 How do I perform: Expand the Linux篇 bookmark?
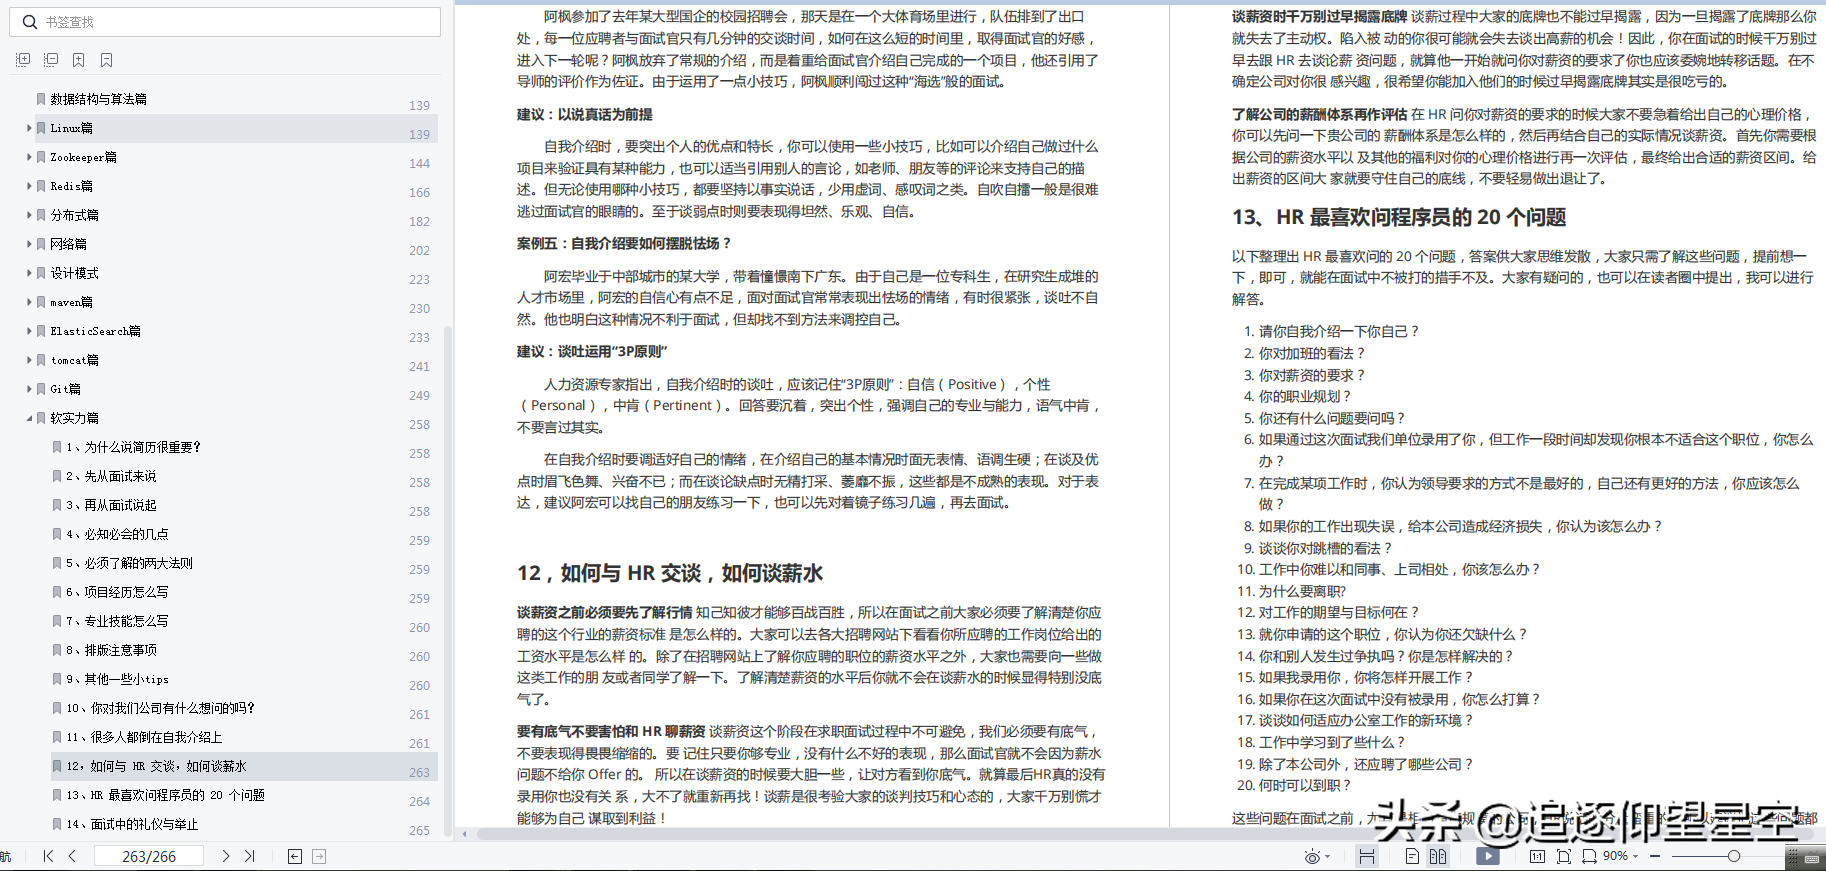[29, 128]
